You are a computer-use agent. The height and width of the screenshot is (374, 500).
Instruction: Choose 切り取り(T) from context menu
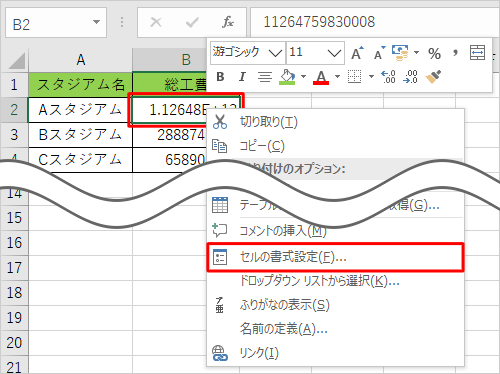point(335,122)
